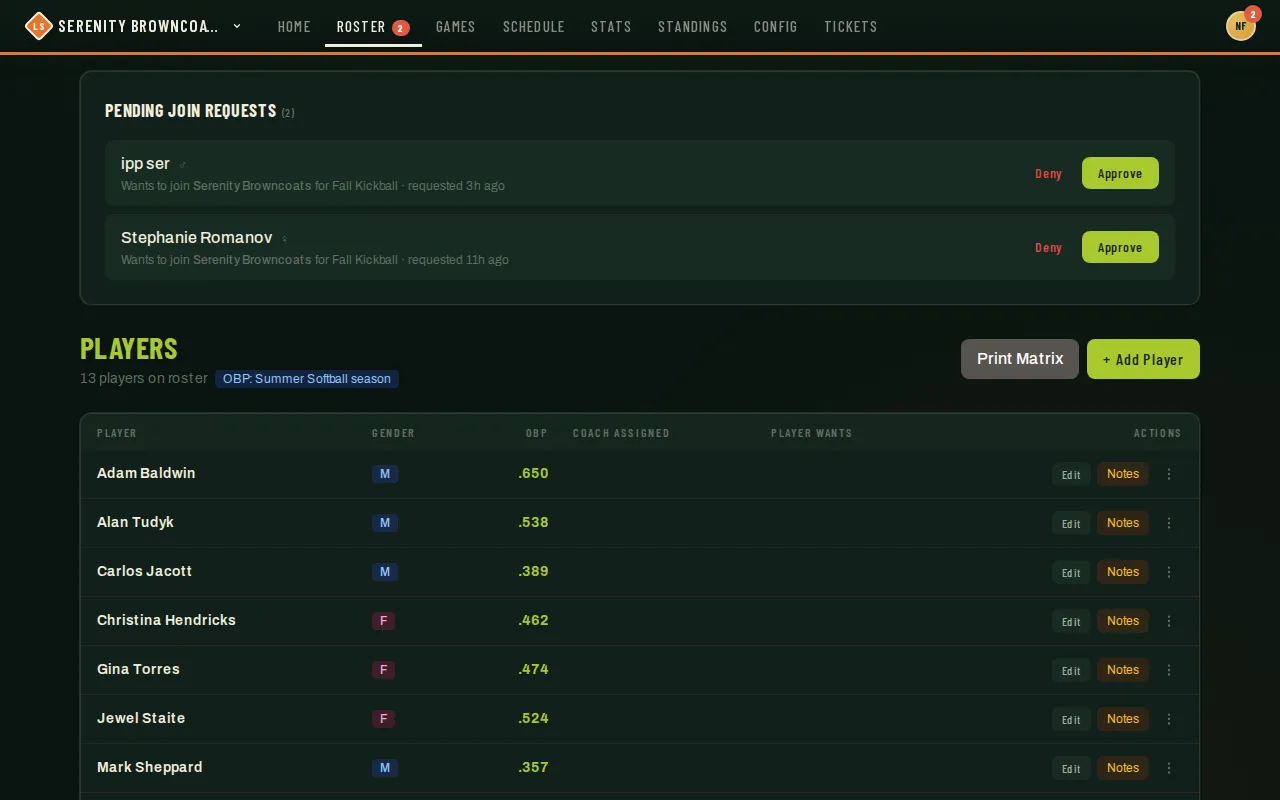Viewport: 1280px width, 800px height.
Task: Open Notes for Jewel Staite
Action: (1123, 719)
